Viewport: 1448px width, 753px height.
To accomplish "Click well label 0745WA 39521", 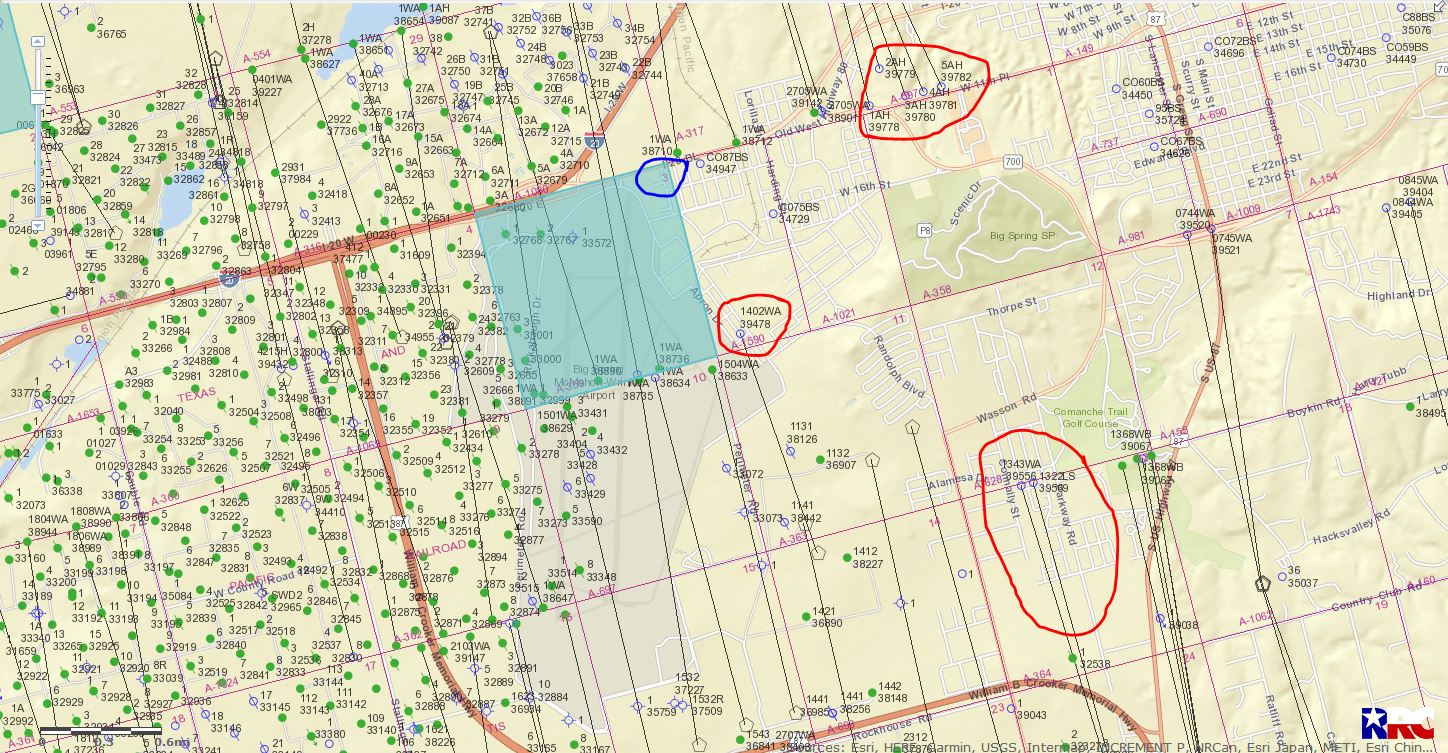I will 1232,244.
